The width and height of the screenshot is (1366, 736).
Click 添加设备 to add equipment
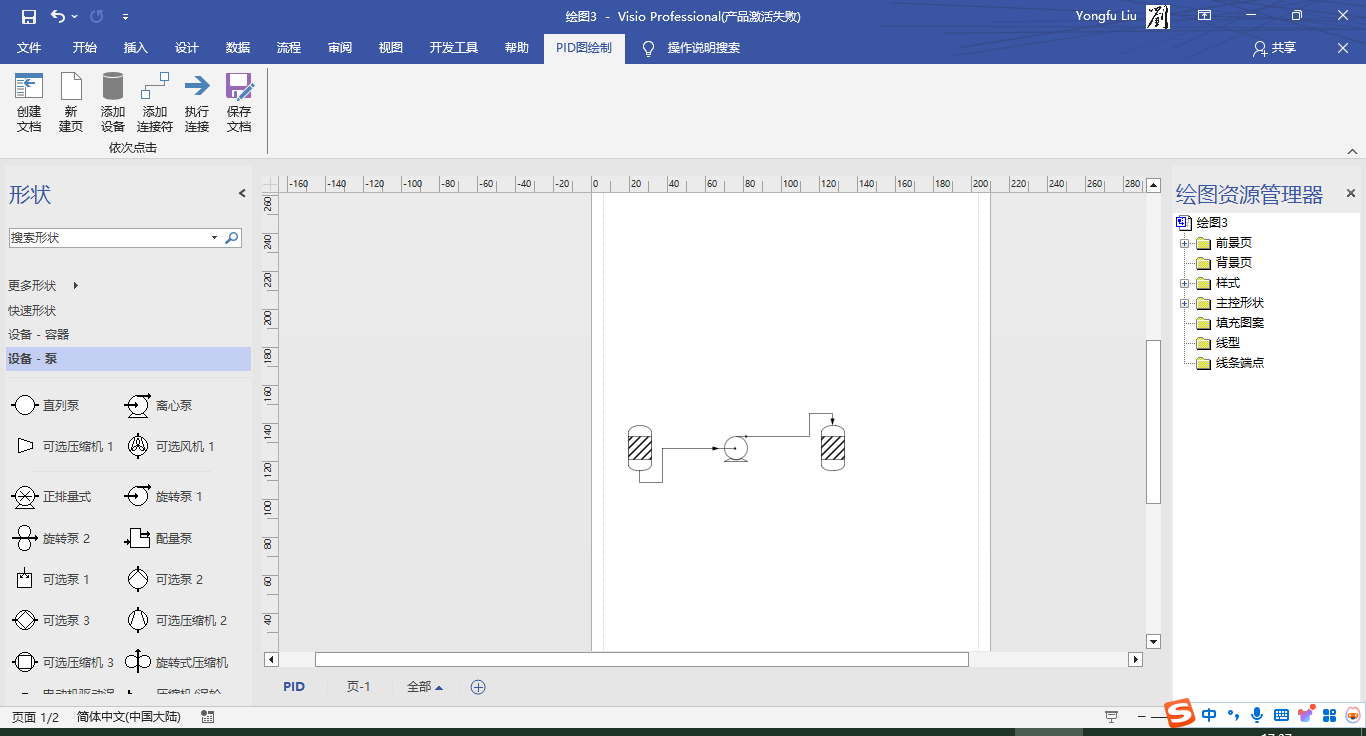click(x=113, y=103)
